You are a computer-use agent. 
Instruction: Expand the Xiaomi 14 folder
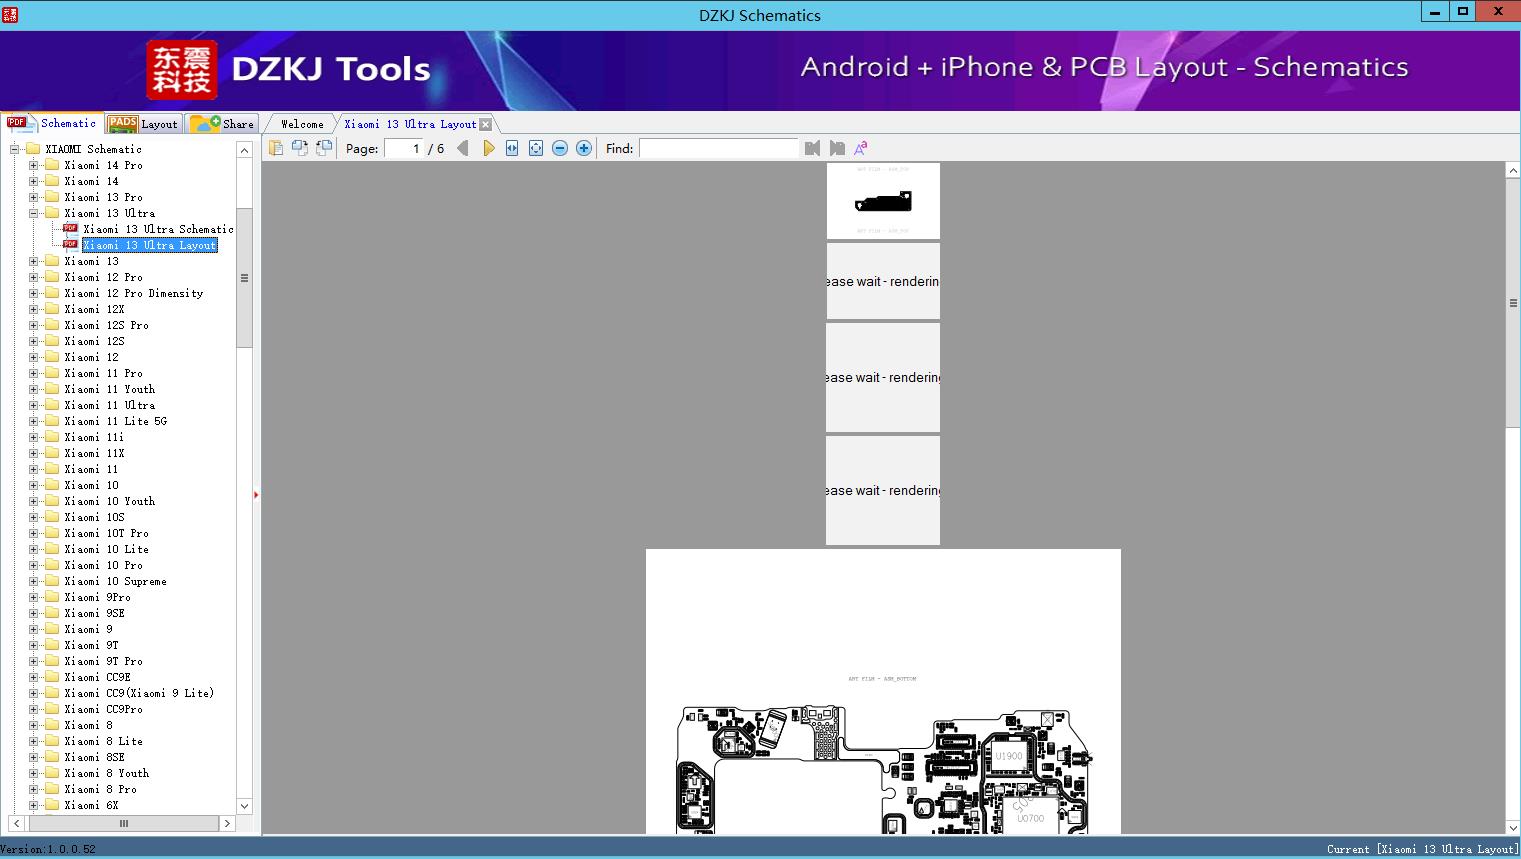coord(33,181)
